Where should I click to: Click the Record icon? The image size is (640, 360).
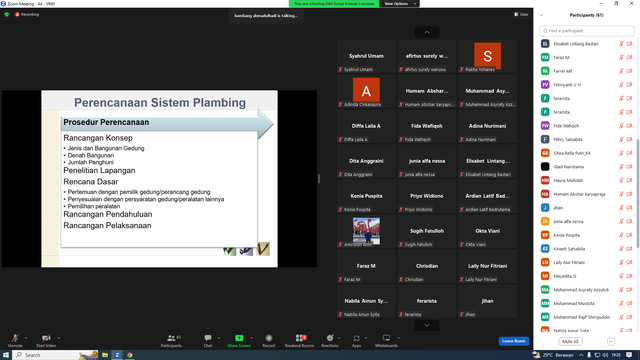point(269,338)
